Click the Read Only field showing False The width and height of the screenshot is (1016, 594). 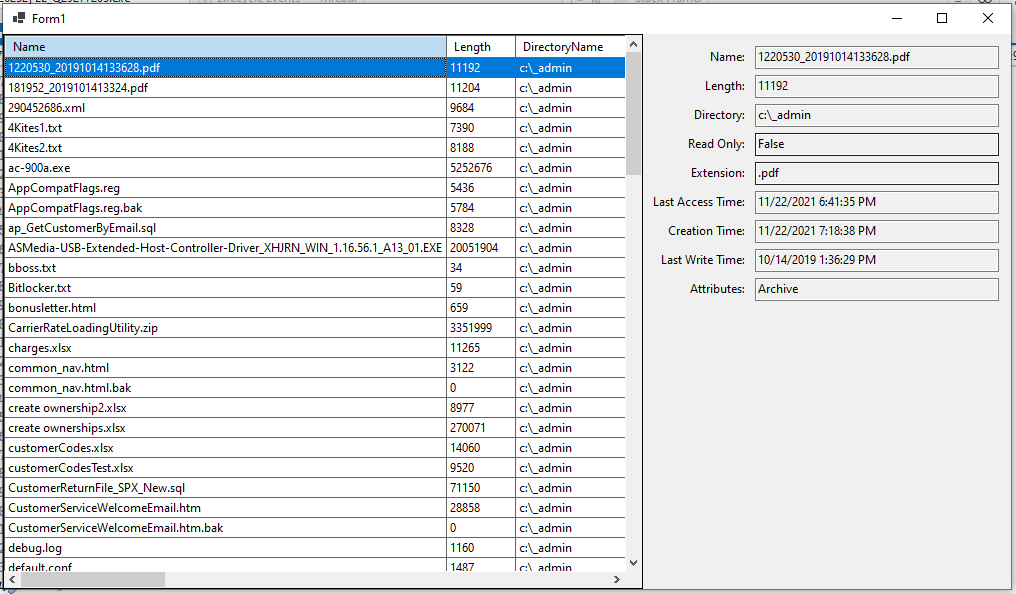click(x=877, y=144)
